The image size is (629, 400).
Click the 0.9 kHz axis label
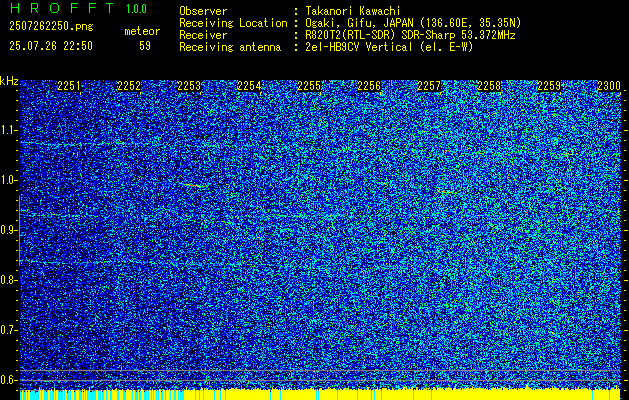tap(8, 230)
